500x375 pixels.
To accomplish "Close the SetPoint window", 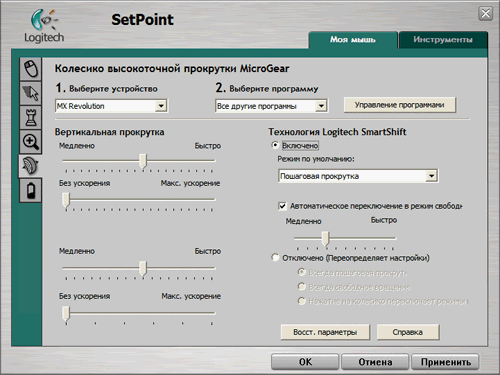I will tap(486, 14).
